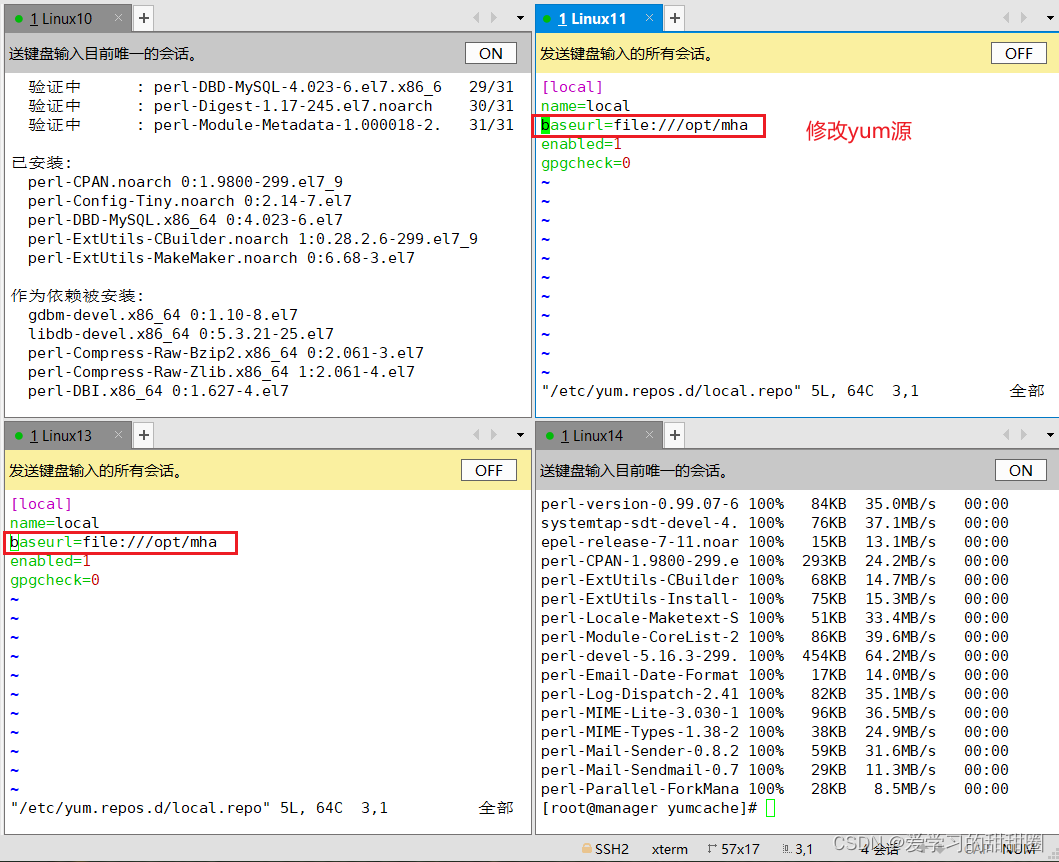Click local.repo file status line in Linux13

click(x=199, y=807)
